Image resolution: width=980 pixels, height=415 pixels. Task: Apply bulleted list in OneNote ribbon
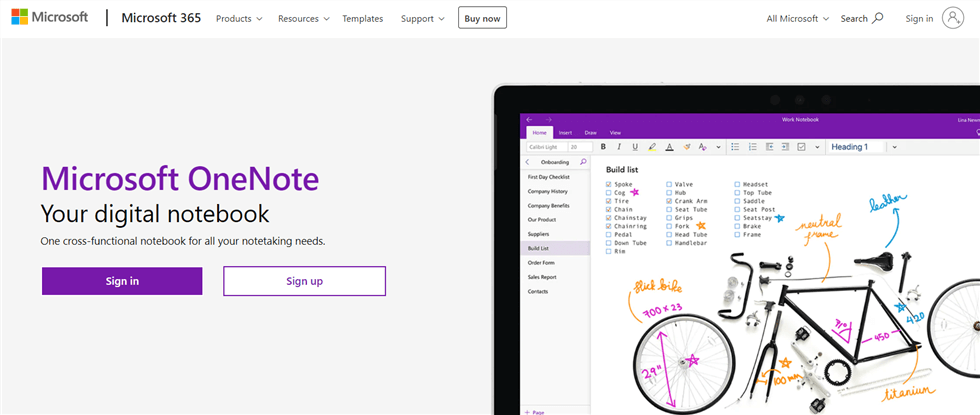[735, 147]
